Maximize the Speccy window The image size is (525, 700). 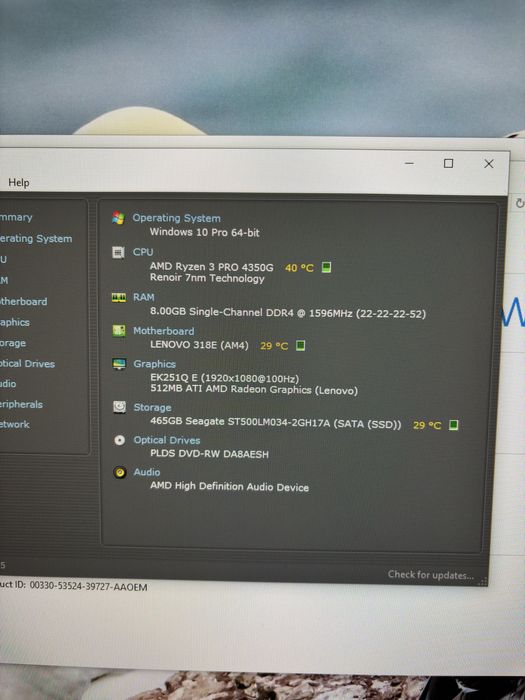tap(448, 163)
